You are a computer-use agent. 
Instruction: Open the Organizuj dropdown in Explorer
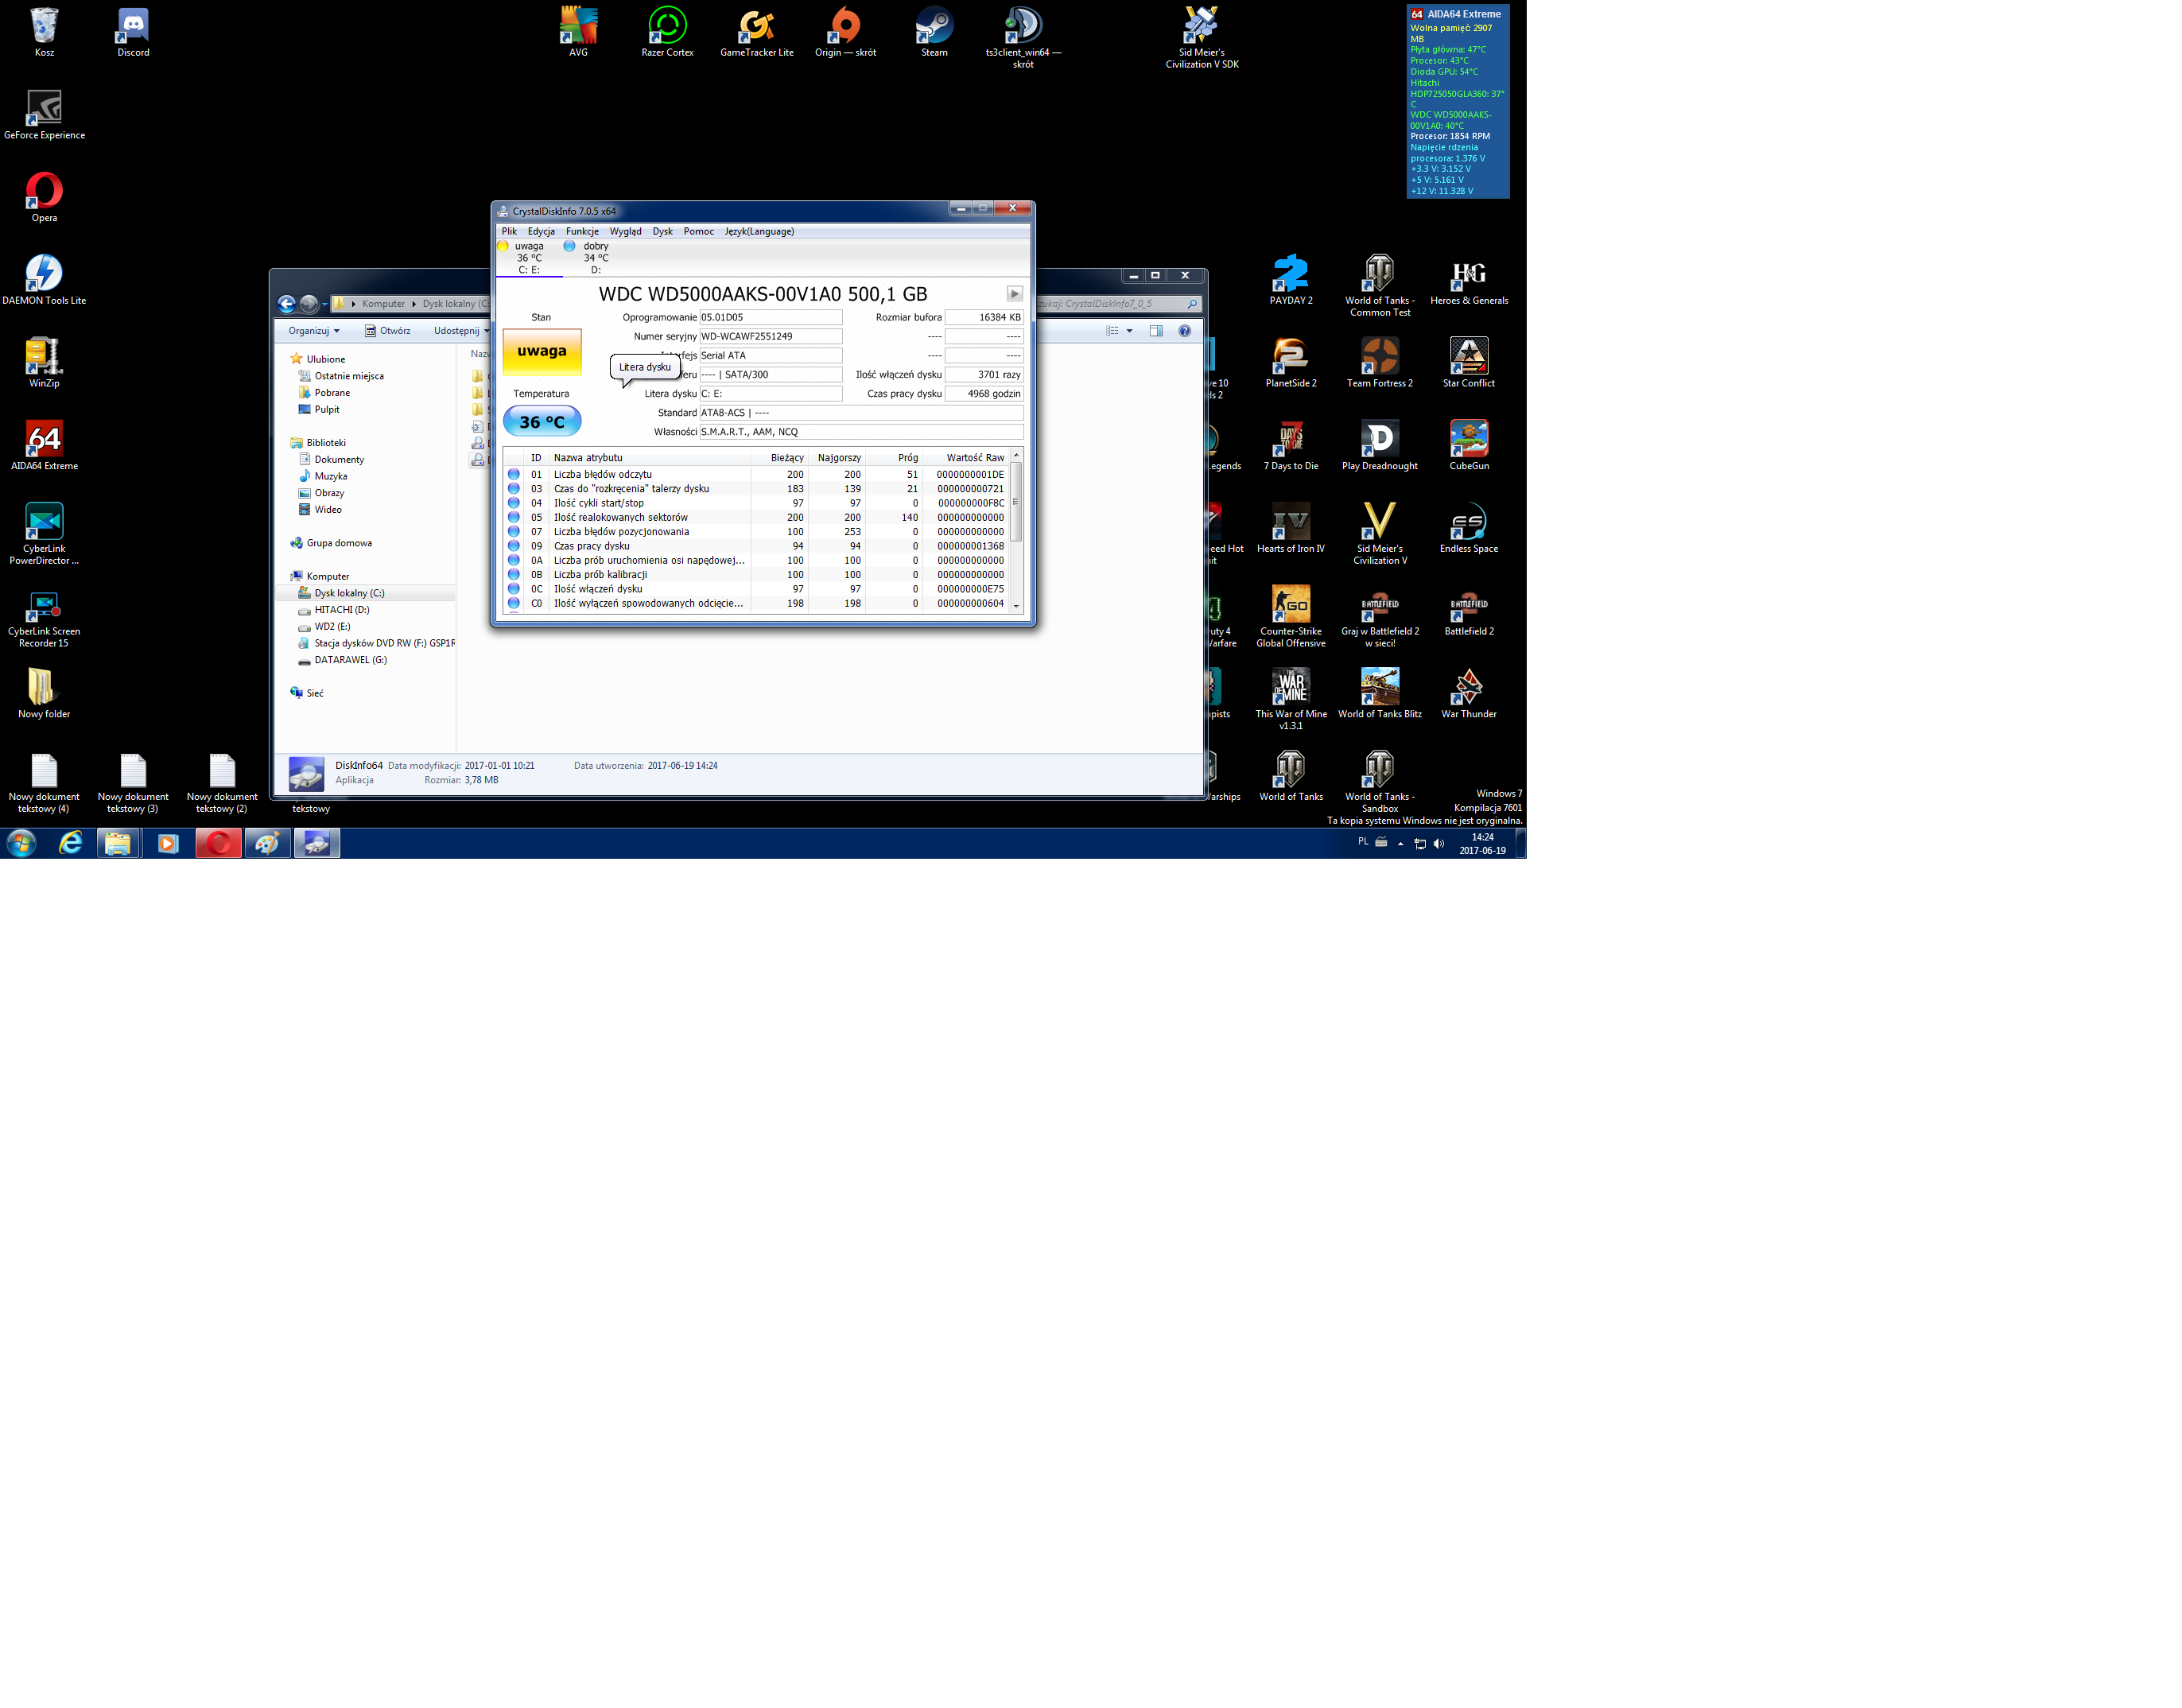pos(314,331)
